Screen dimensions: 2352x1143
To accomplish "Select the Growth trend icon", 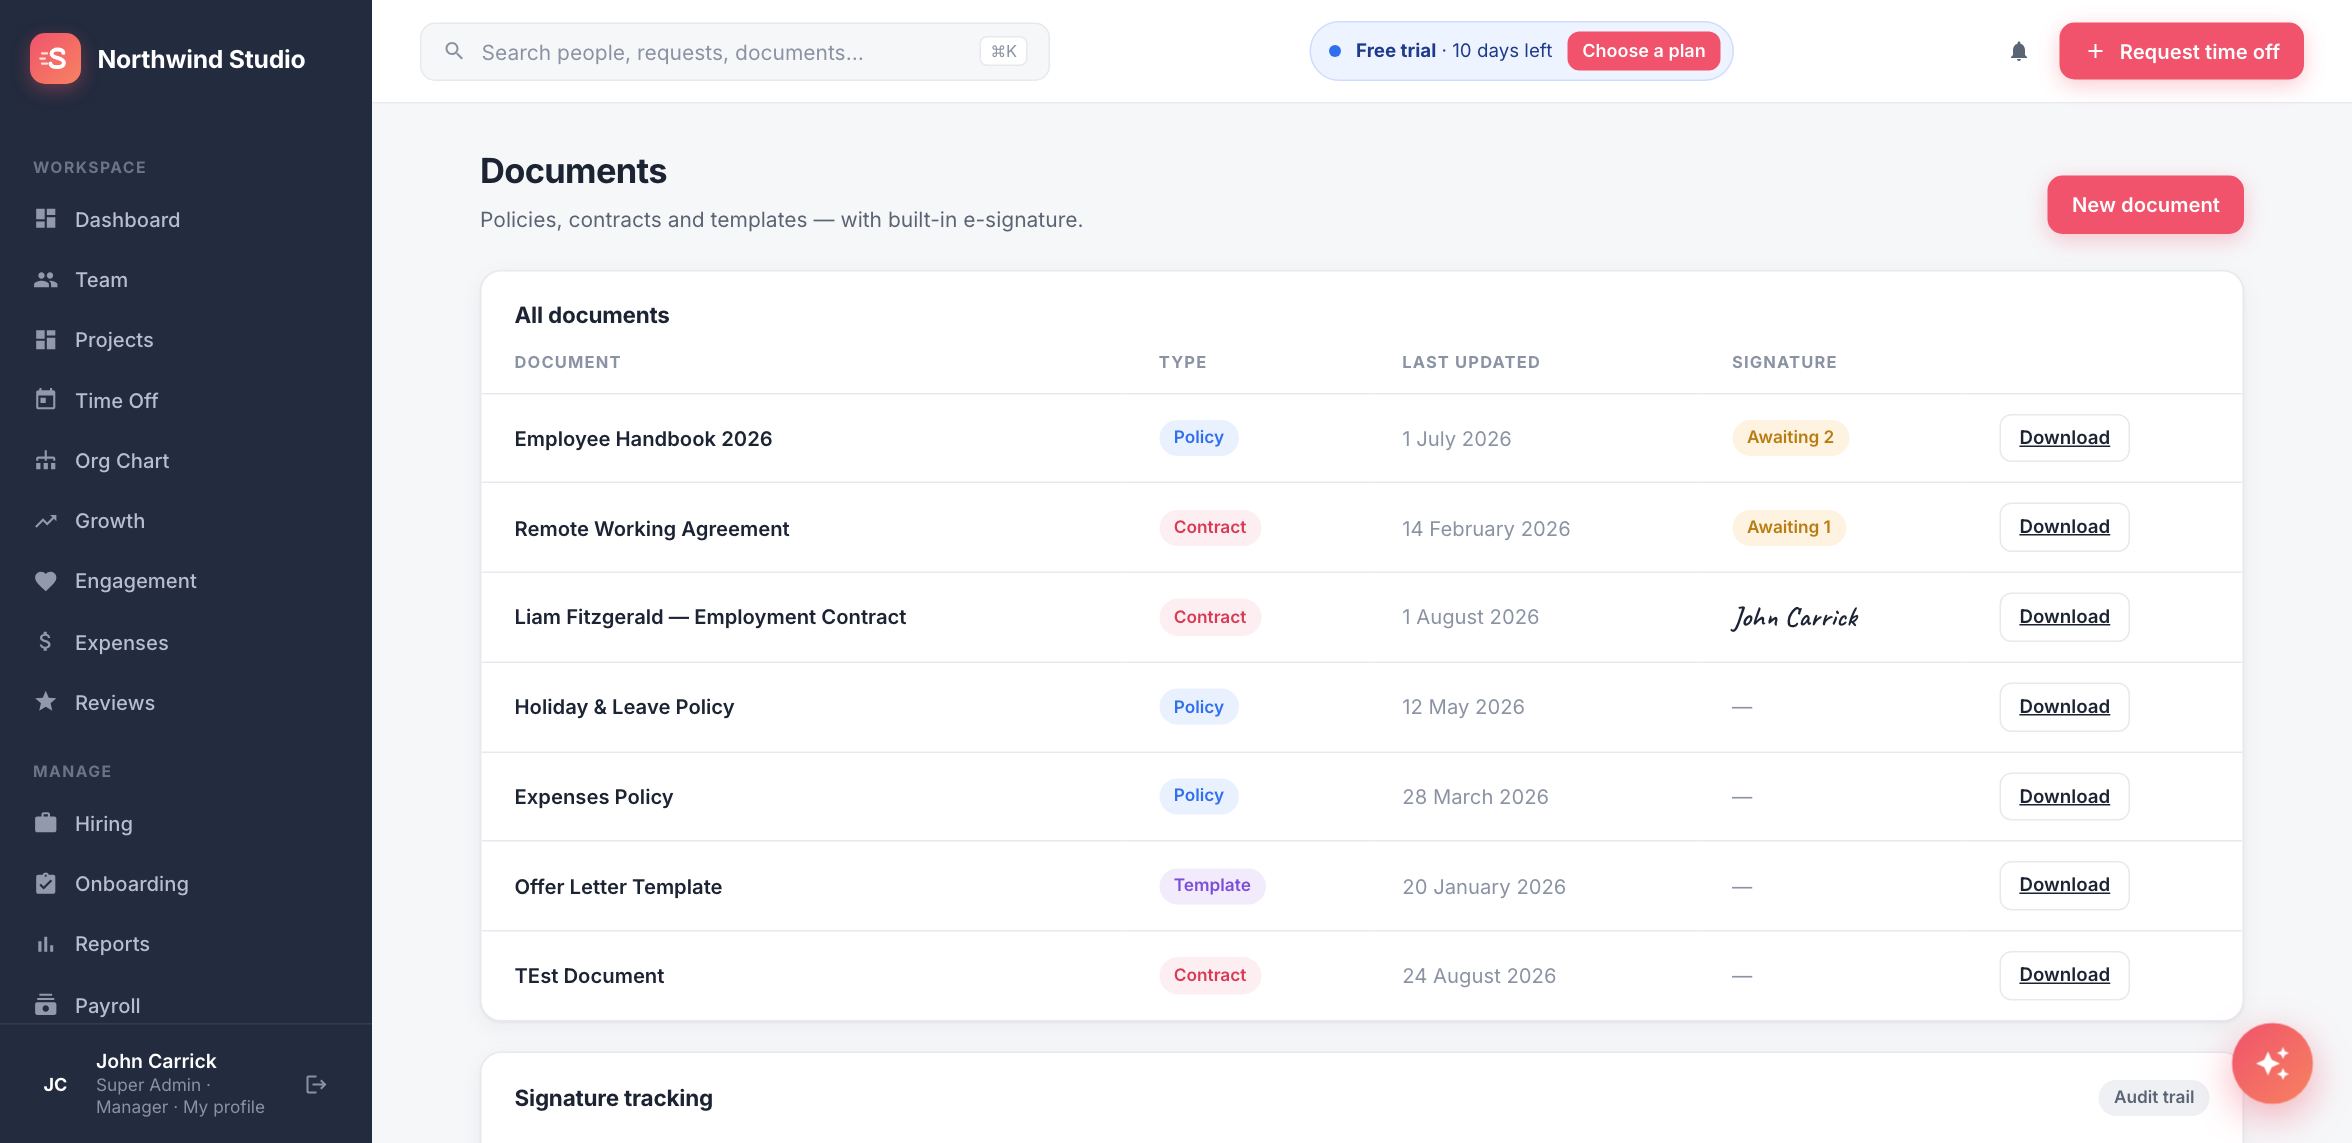I will pos(46,520).
